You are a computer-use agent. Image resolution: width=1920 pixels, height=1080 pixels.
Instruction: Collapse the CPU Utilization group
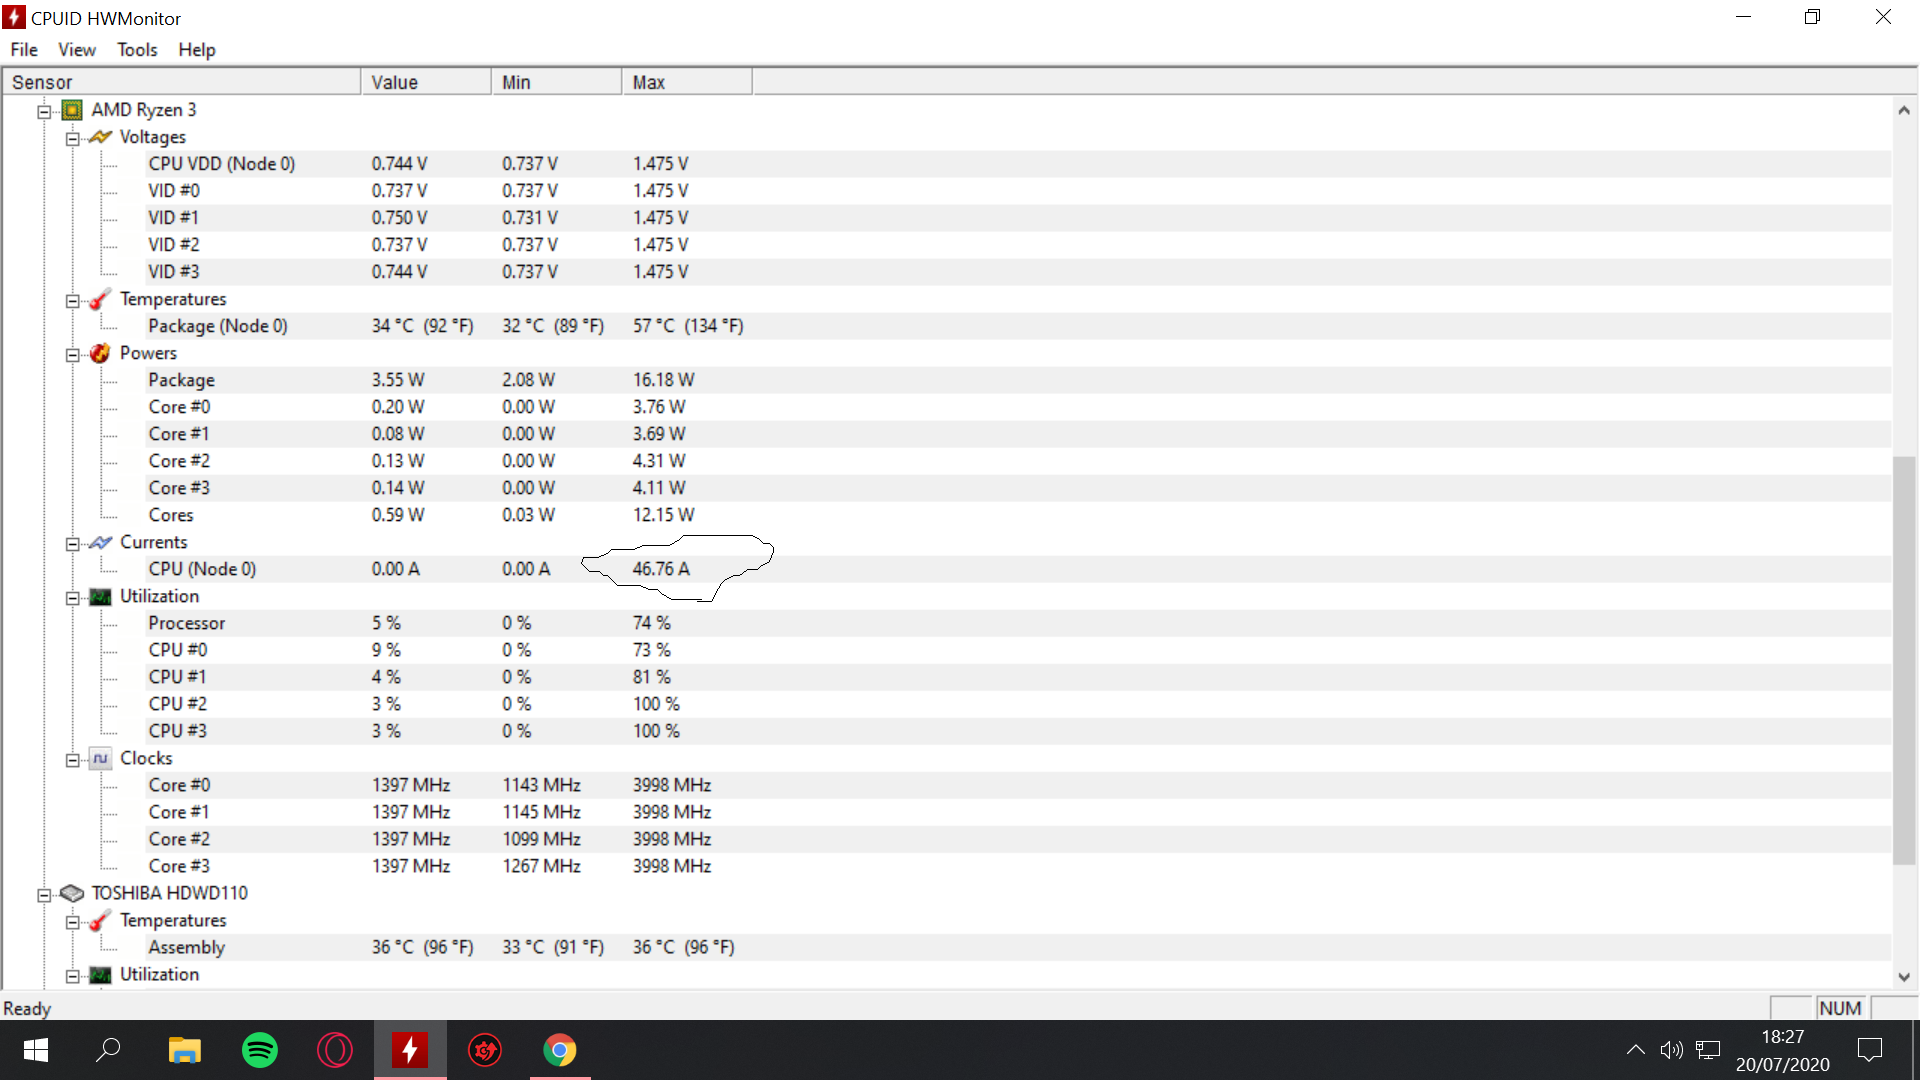point(72,597)
